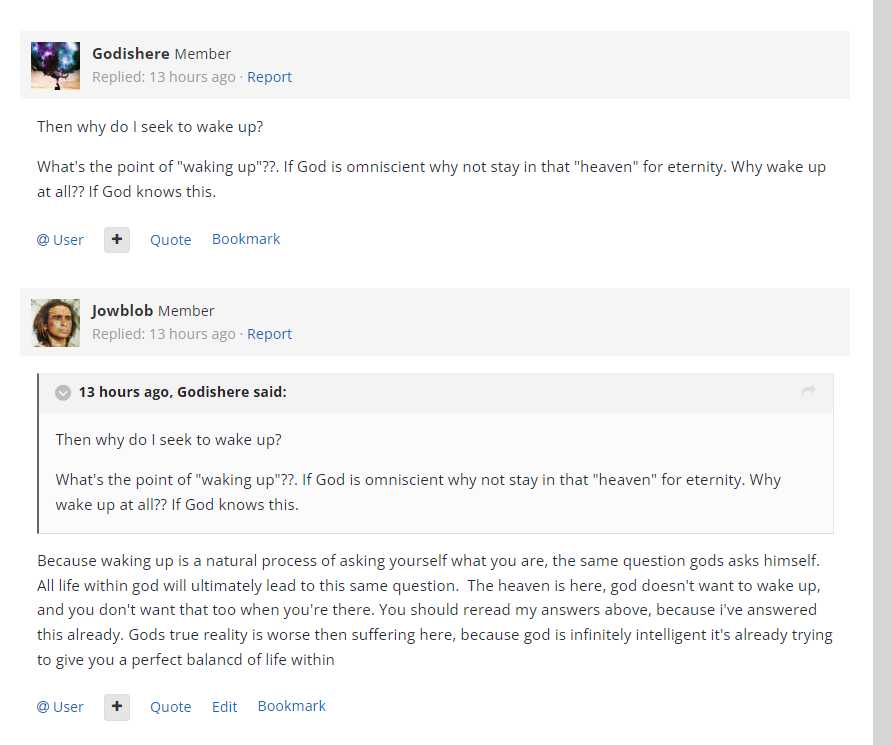Screen dimensions: 892x745
Task: Collapse the quoted Godishere block chevron
Action: click(x=63, y=393)
